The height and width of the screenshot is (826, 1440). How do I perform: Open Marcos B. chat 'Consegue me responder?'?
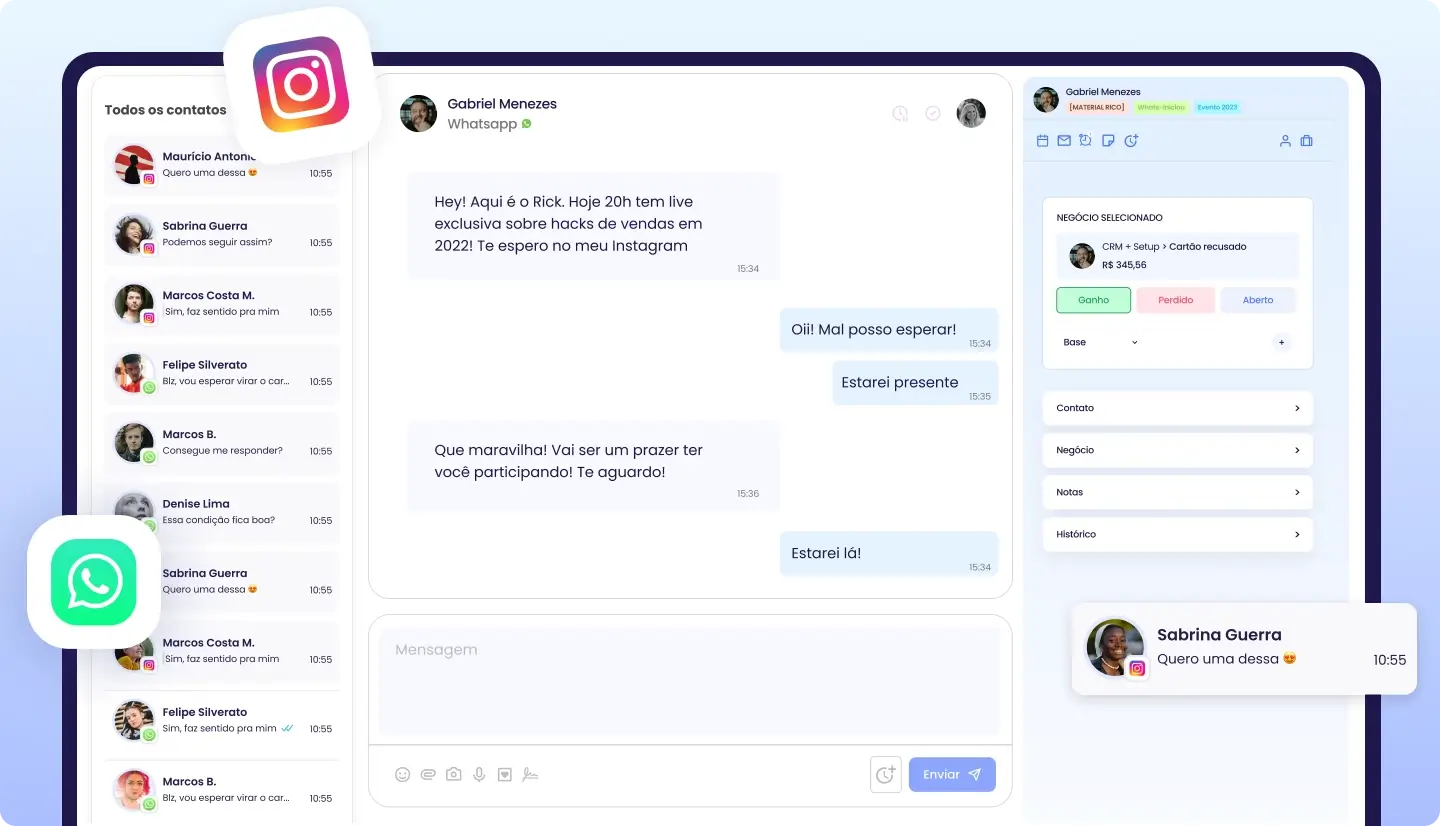(x=222, y=442)
